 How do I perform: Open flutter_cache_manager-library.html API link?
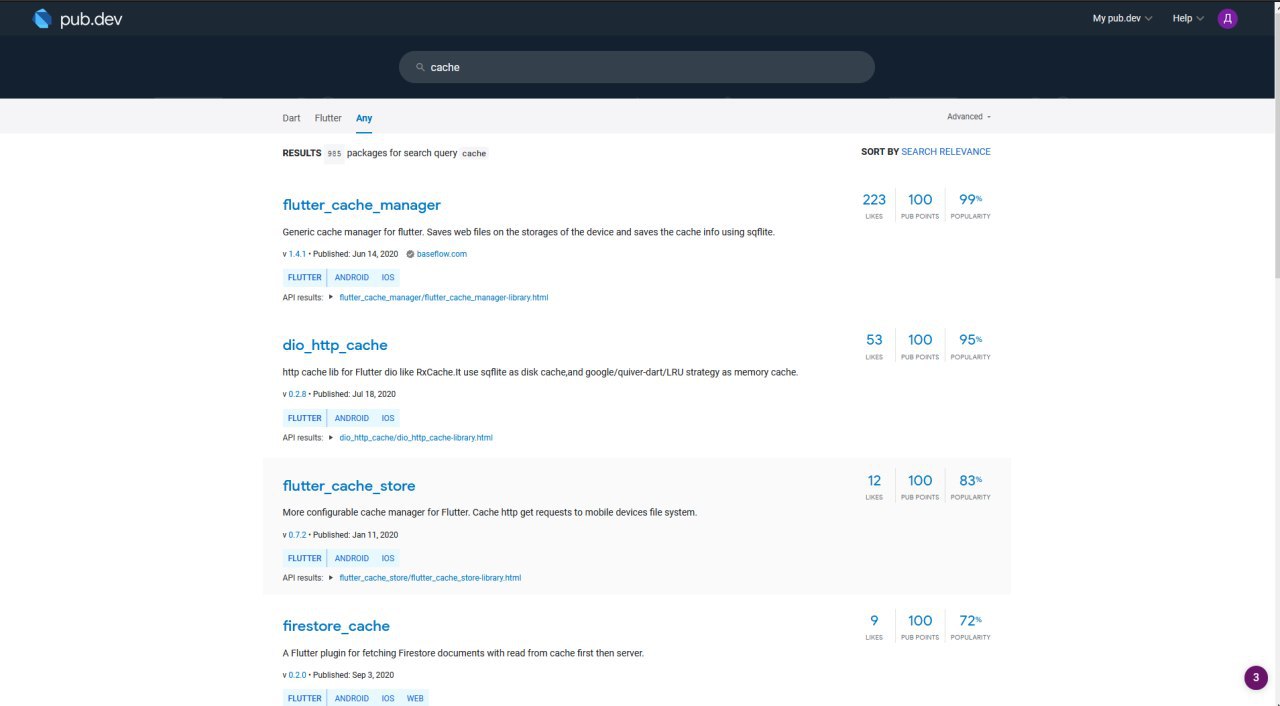(x=444, y=297)
